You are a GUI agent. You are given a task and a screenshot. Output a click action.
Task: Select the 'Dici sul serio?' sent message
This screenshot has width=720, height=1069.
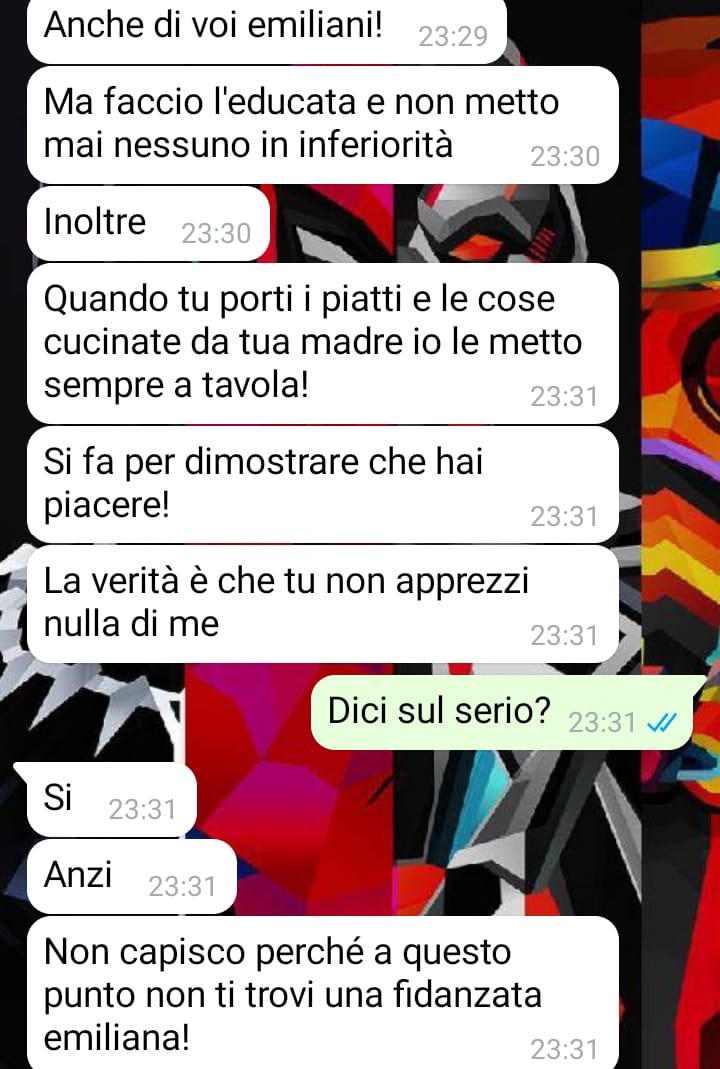point(503,712)
